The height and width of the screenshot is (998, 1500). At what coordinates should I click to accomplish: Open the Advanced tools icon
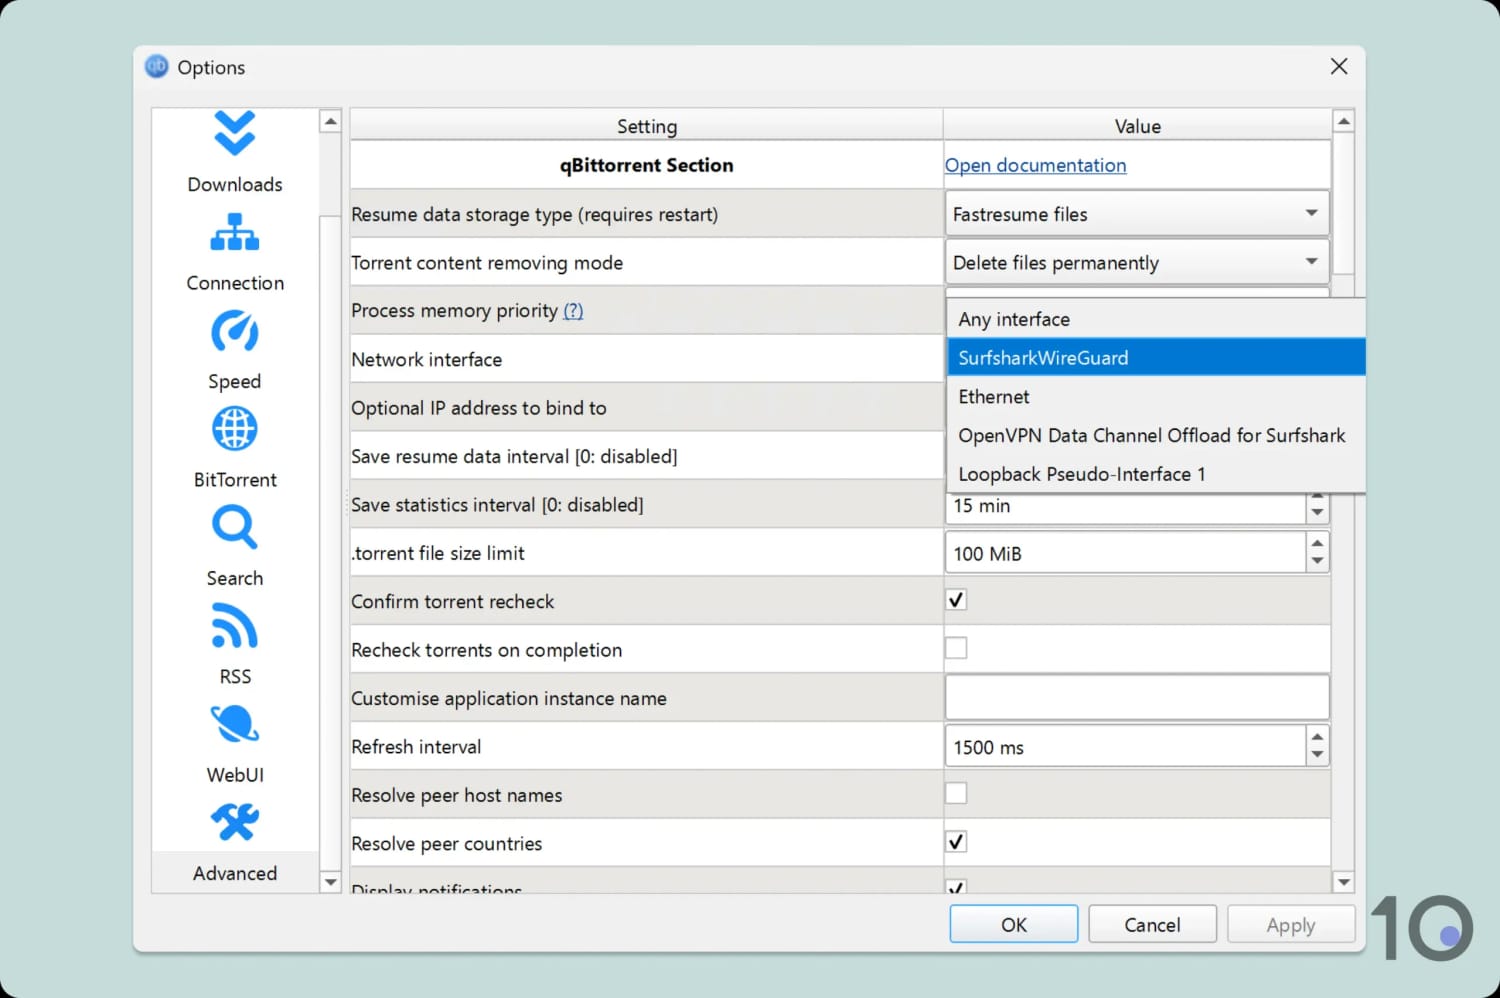(234, 822)
